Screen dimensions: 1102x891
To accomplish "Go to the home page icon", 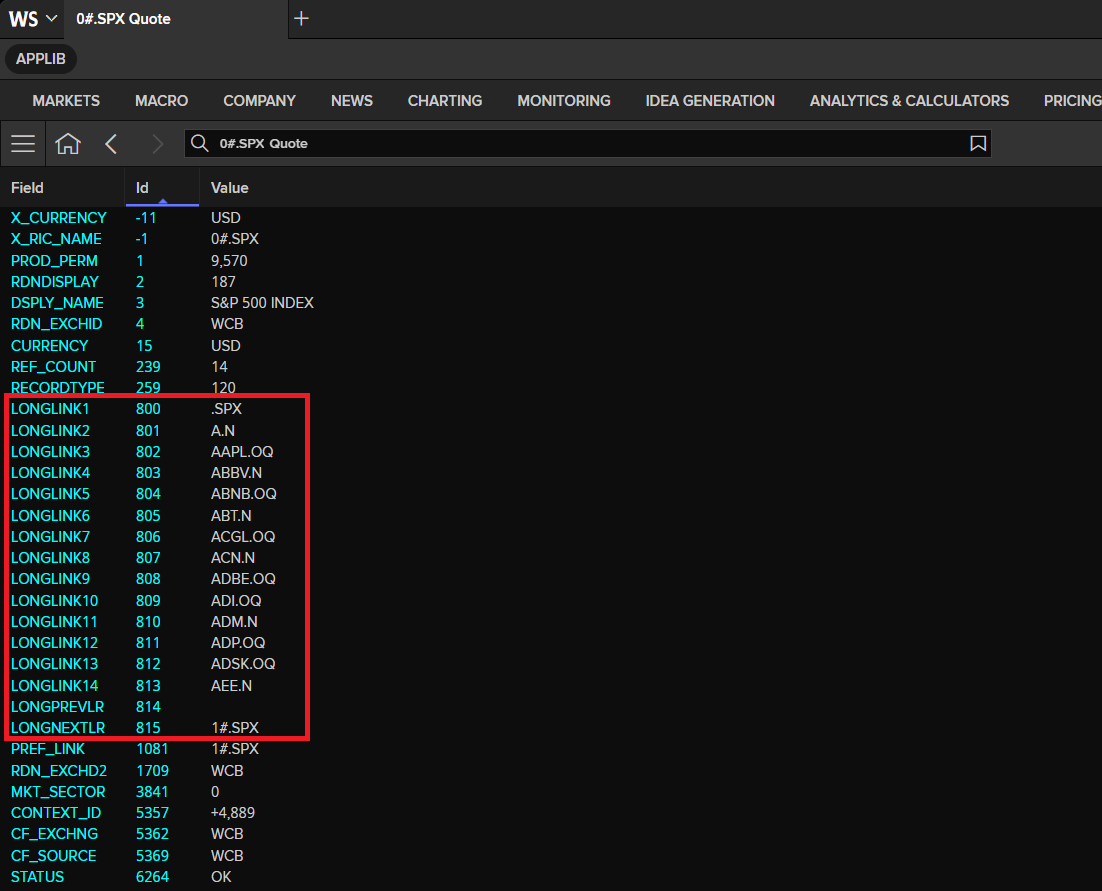I will click(x=68, y=143).
